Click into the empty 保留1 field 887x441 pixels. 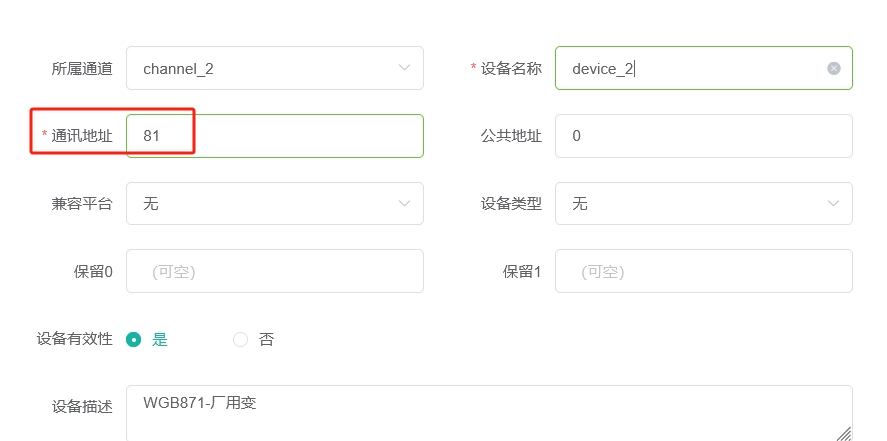click(x=704, y=271)
